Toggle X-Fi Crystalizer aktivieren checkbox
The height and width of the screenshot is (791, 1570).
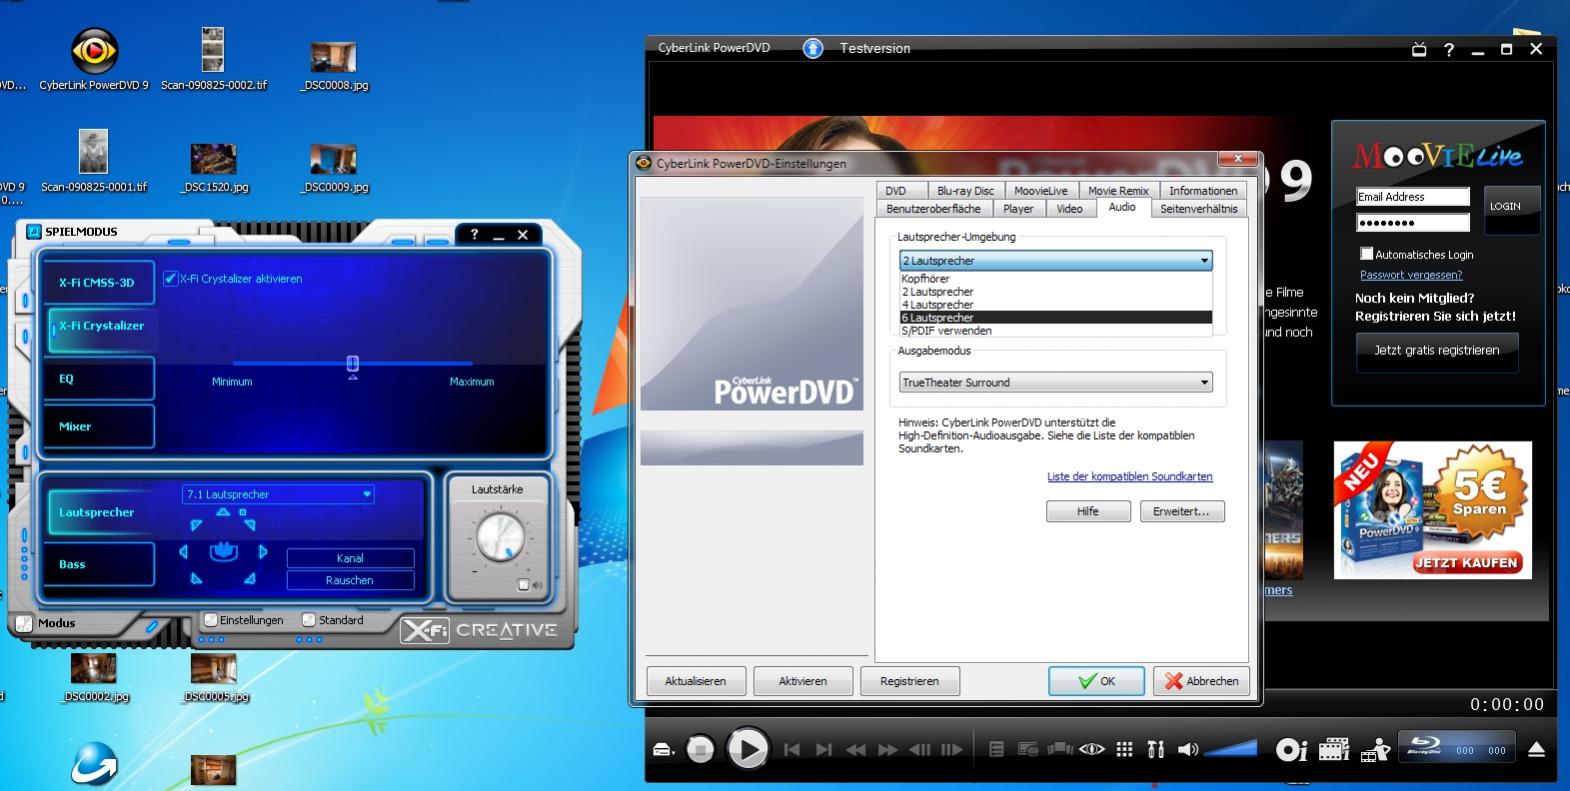(170, 279)
